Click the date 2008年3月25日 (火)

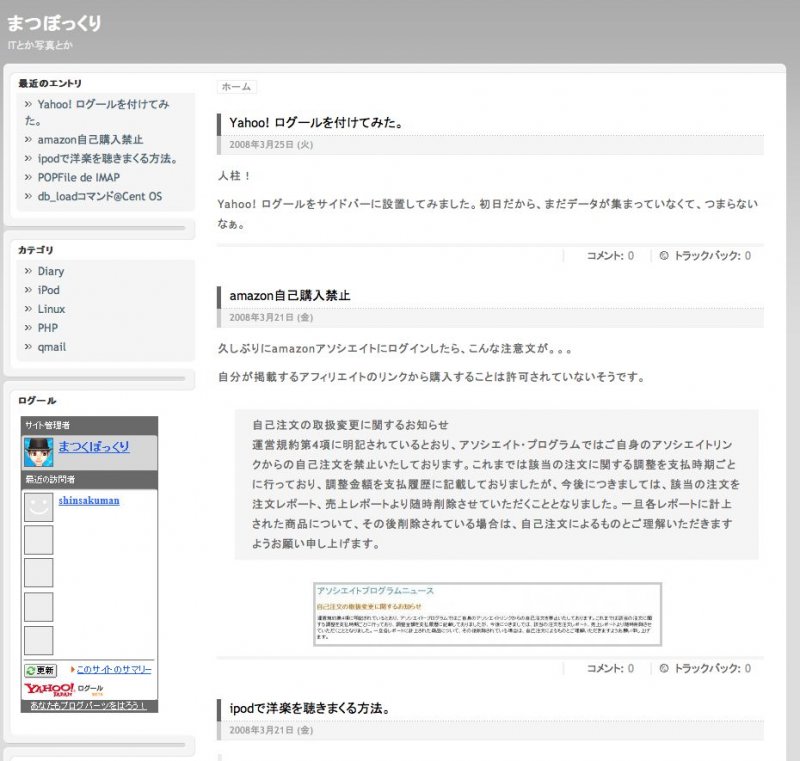point(271,145)
